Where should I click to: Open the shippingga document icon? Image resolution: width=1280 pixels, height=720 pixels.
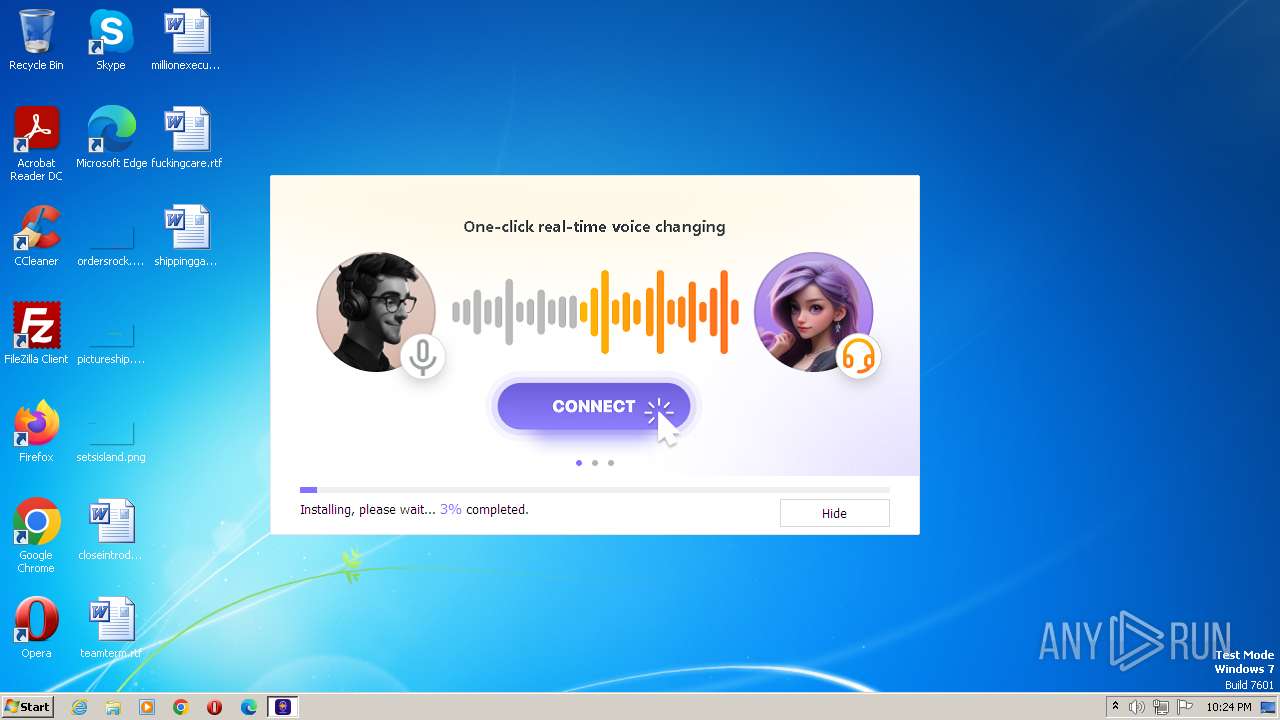click(x=186, y=236)
